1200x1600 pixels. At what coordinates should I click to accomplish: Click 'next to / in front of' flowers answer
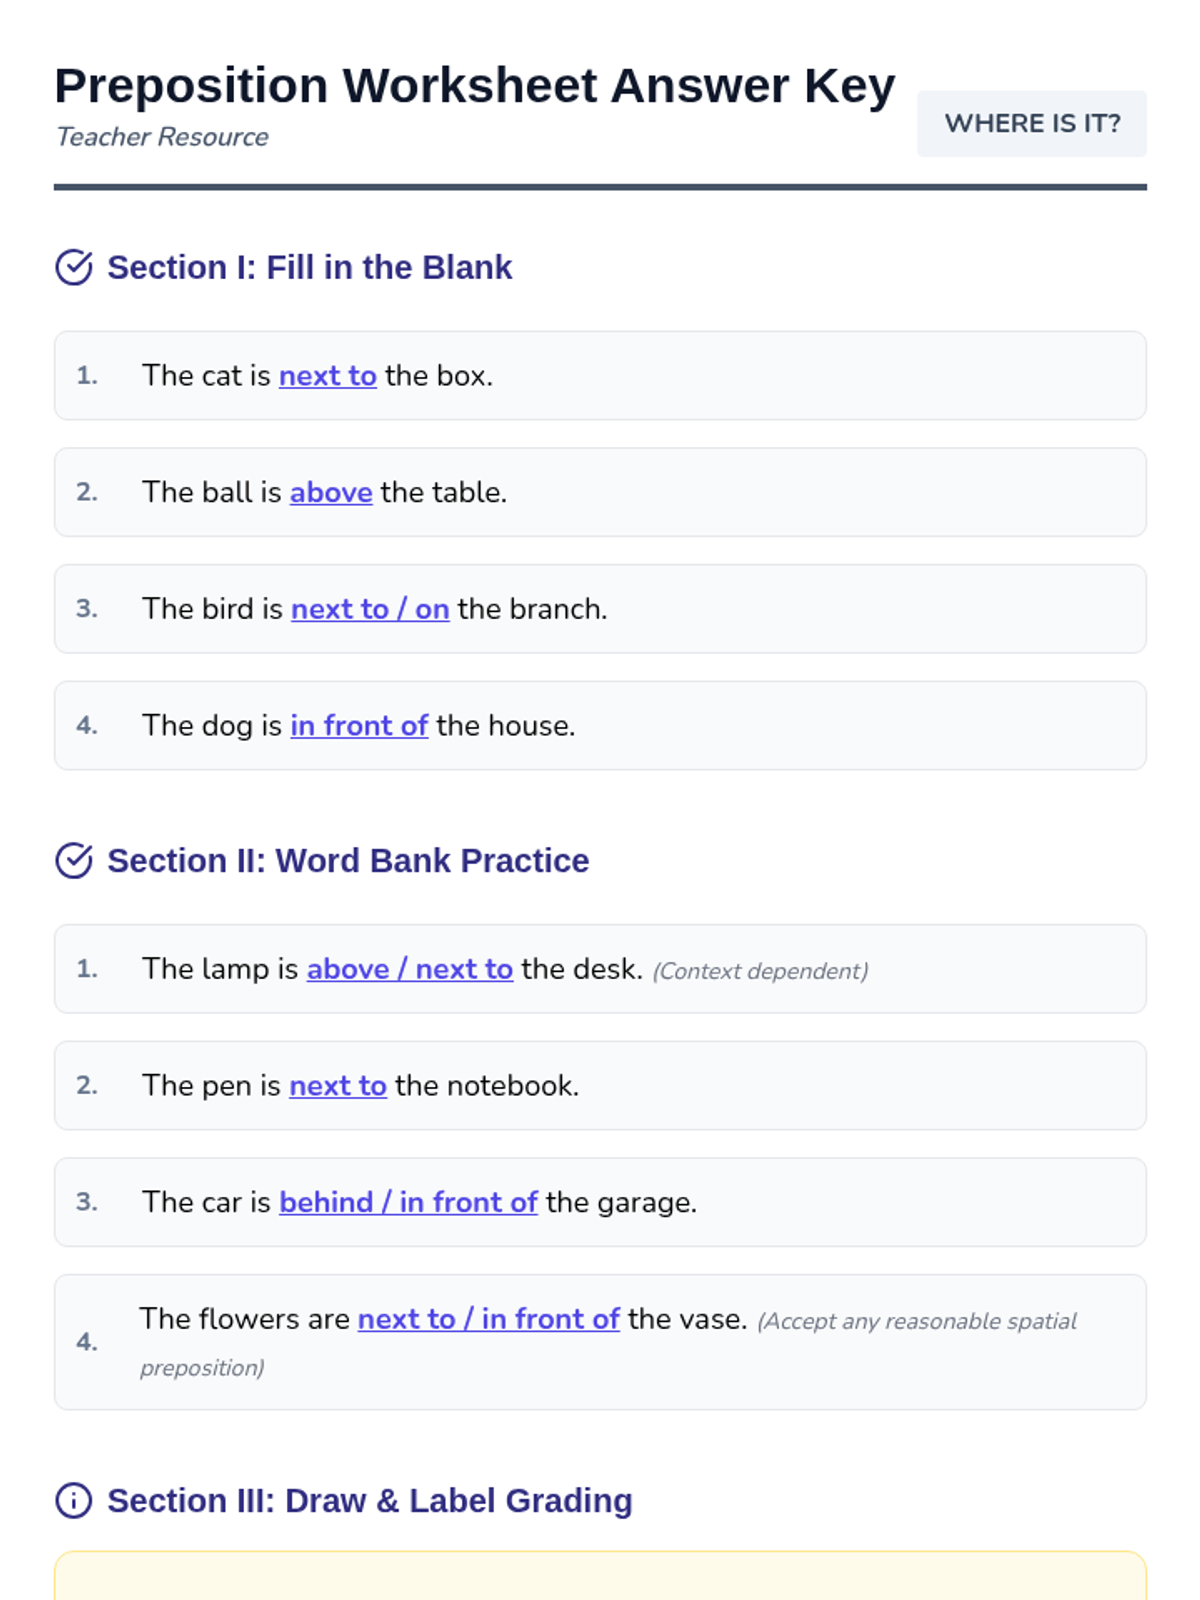(489, 1319)
